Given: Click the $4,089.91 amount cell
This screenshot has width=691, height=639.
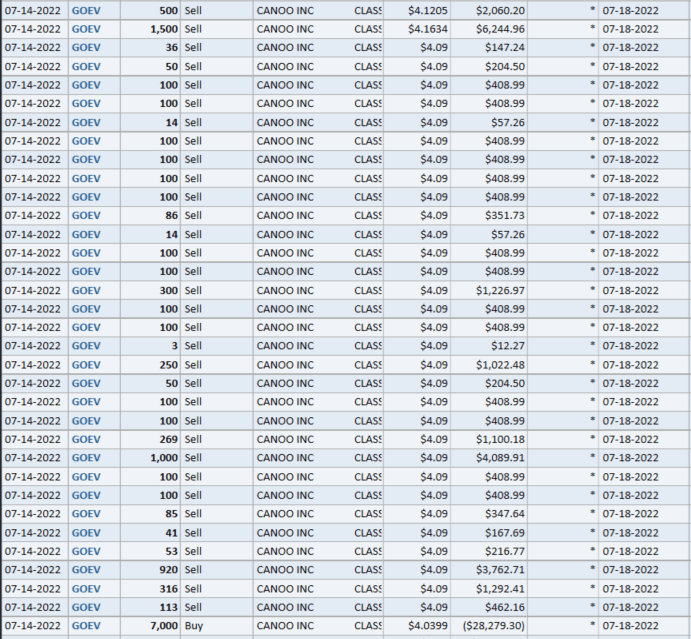Looking at the screenshot, I should (489, 458).
